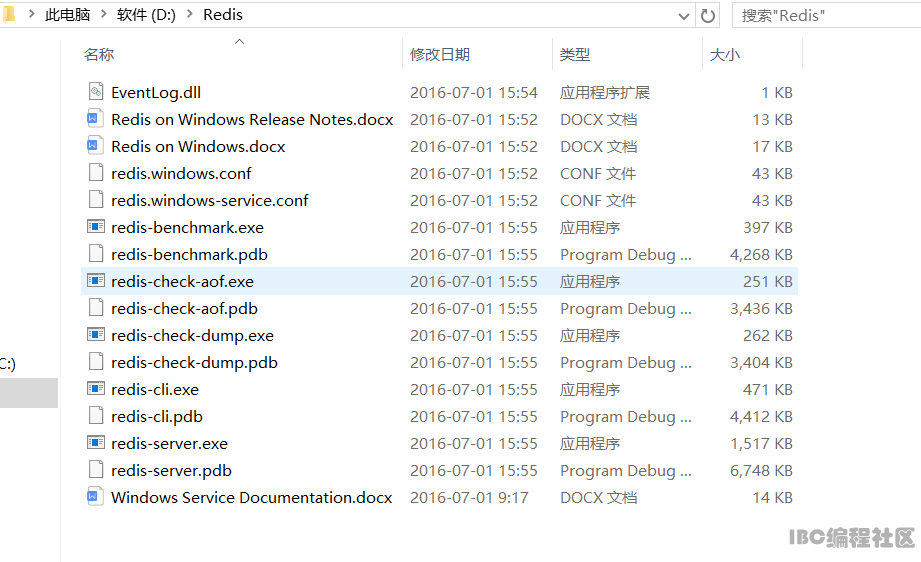Viewport: 921px width, 562px height.
Task: Select the redis.windows.conf file name
Action: 181,173
